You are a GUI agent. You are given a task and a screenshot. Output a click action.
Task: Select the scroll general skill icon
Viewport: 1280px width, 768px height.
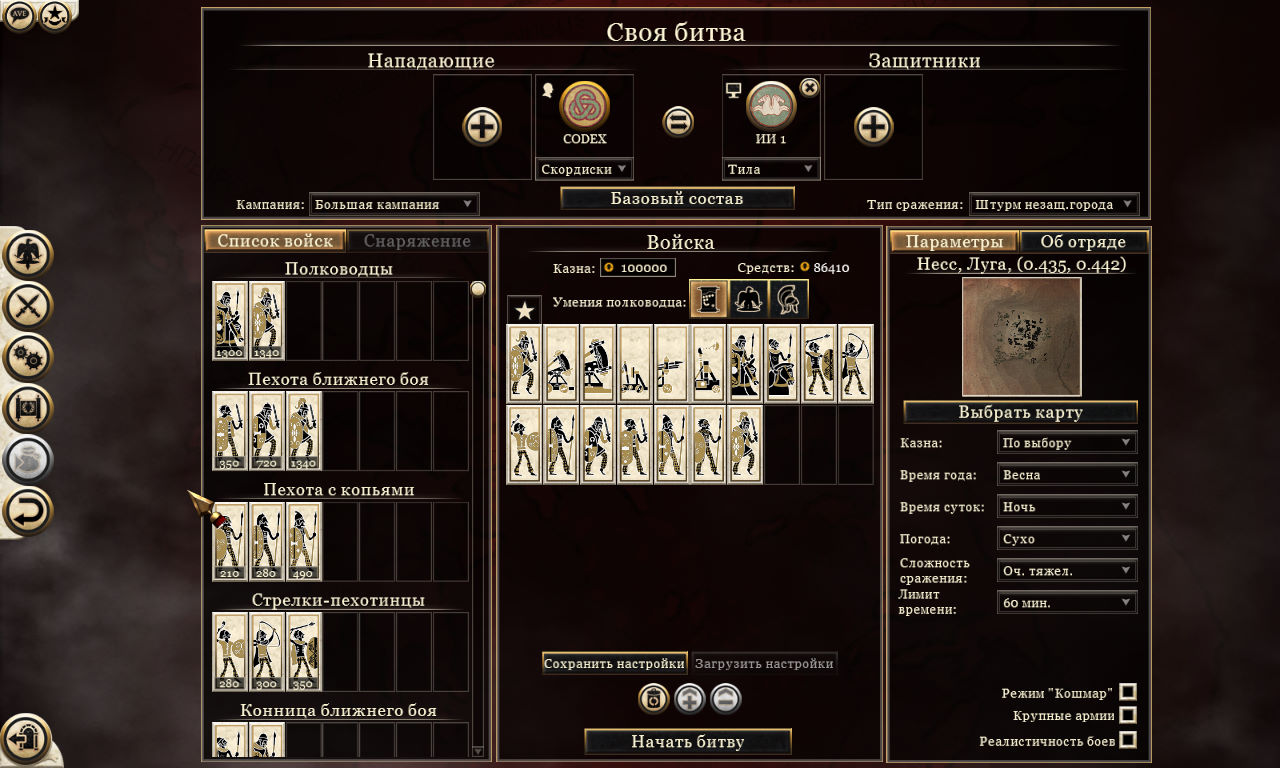click(708, 299)
